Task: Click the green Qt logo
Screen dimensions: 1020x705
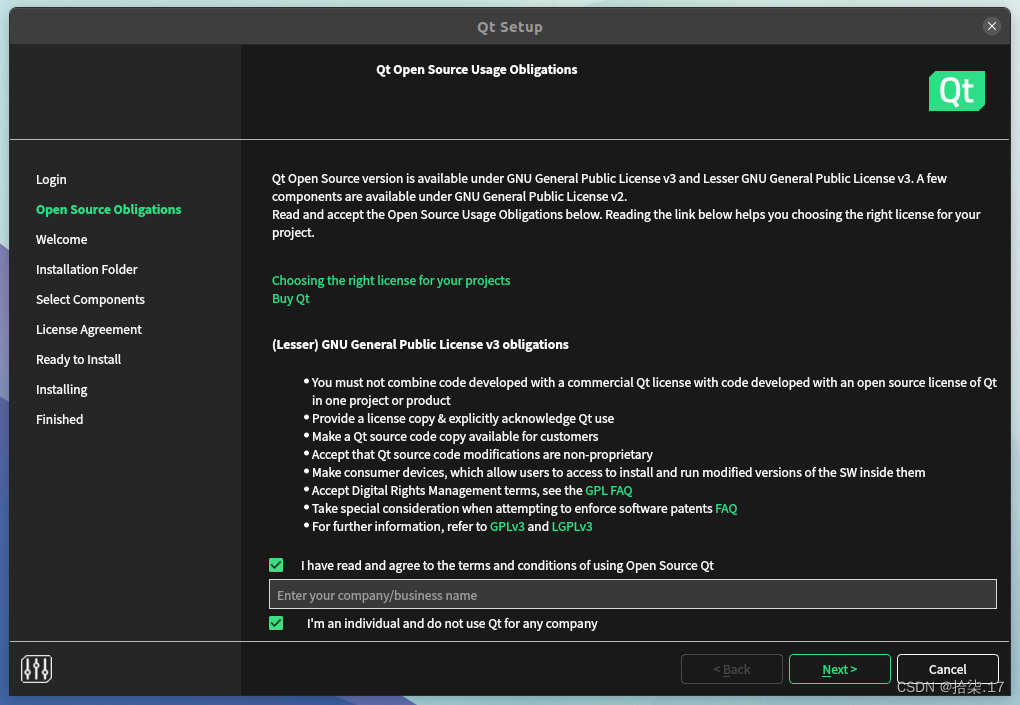Action: (956, 91)
